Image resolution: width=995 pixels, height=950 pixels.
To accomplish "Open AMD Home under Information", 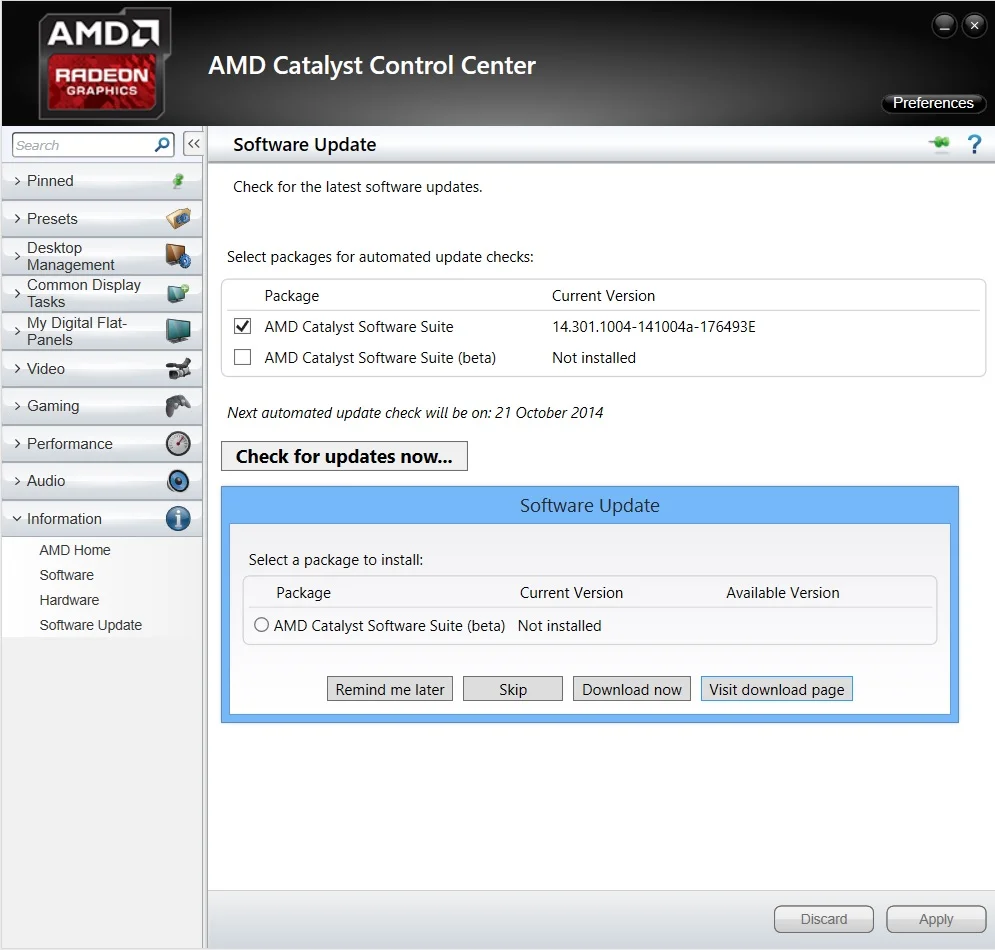I will 75,550.
